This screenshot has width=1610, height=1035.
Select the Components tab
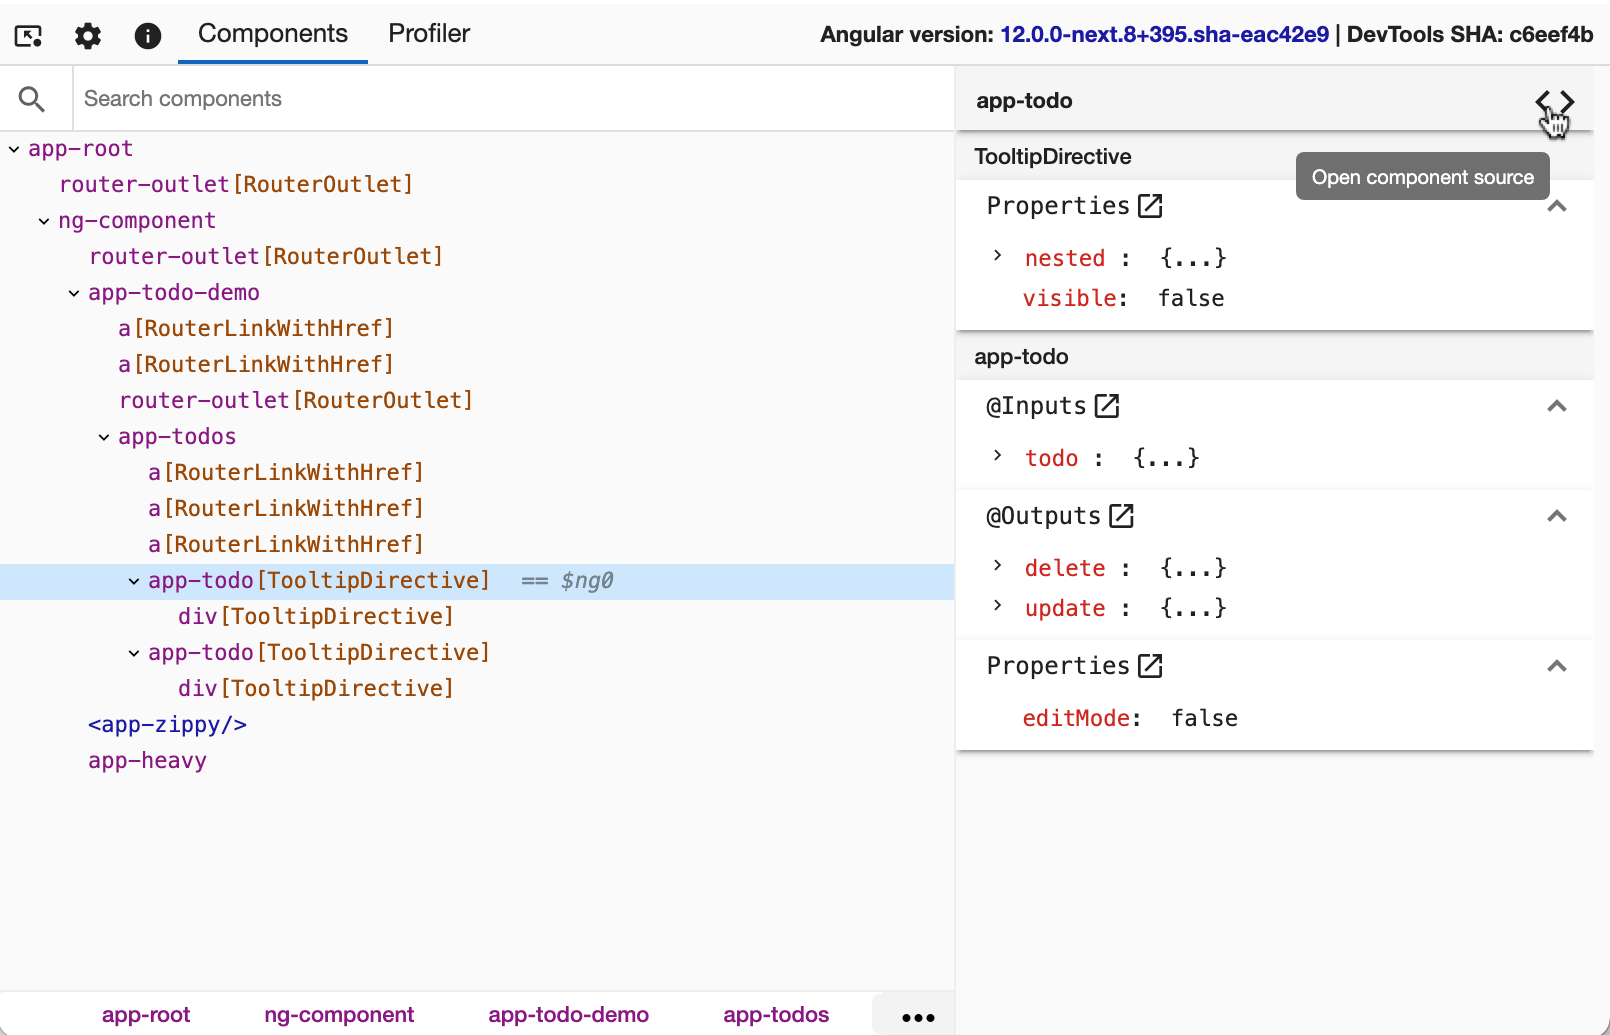click(x=271, y=33)
